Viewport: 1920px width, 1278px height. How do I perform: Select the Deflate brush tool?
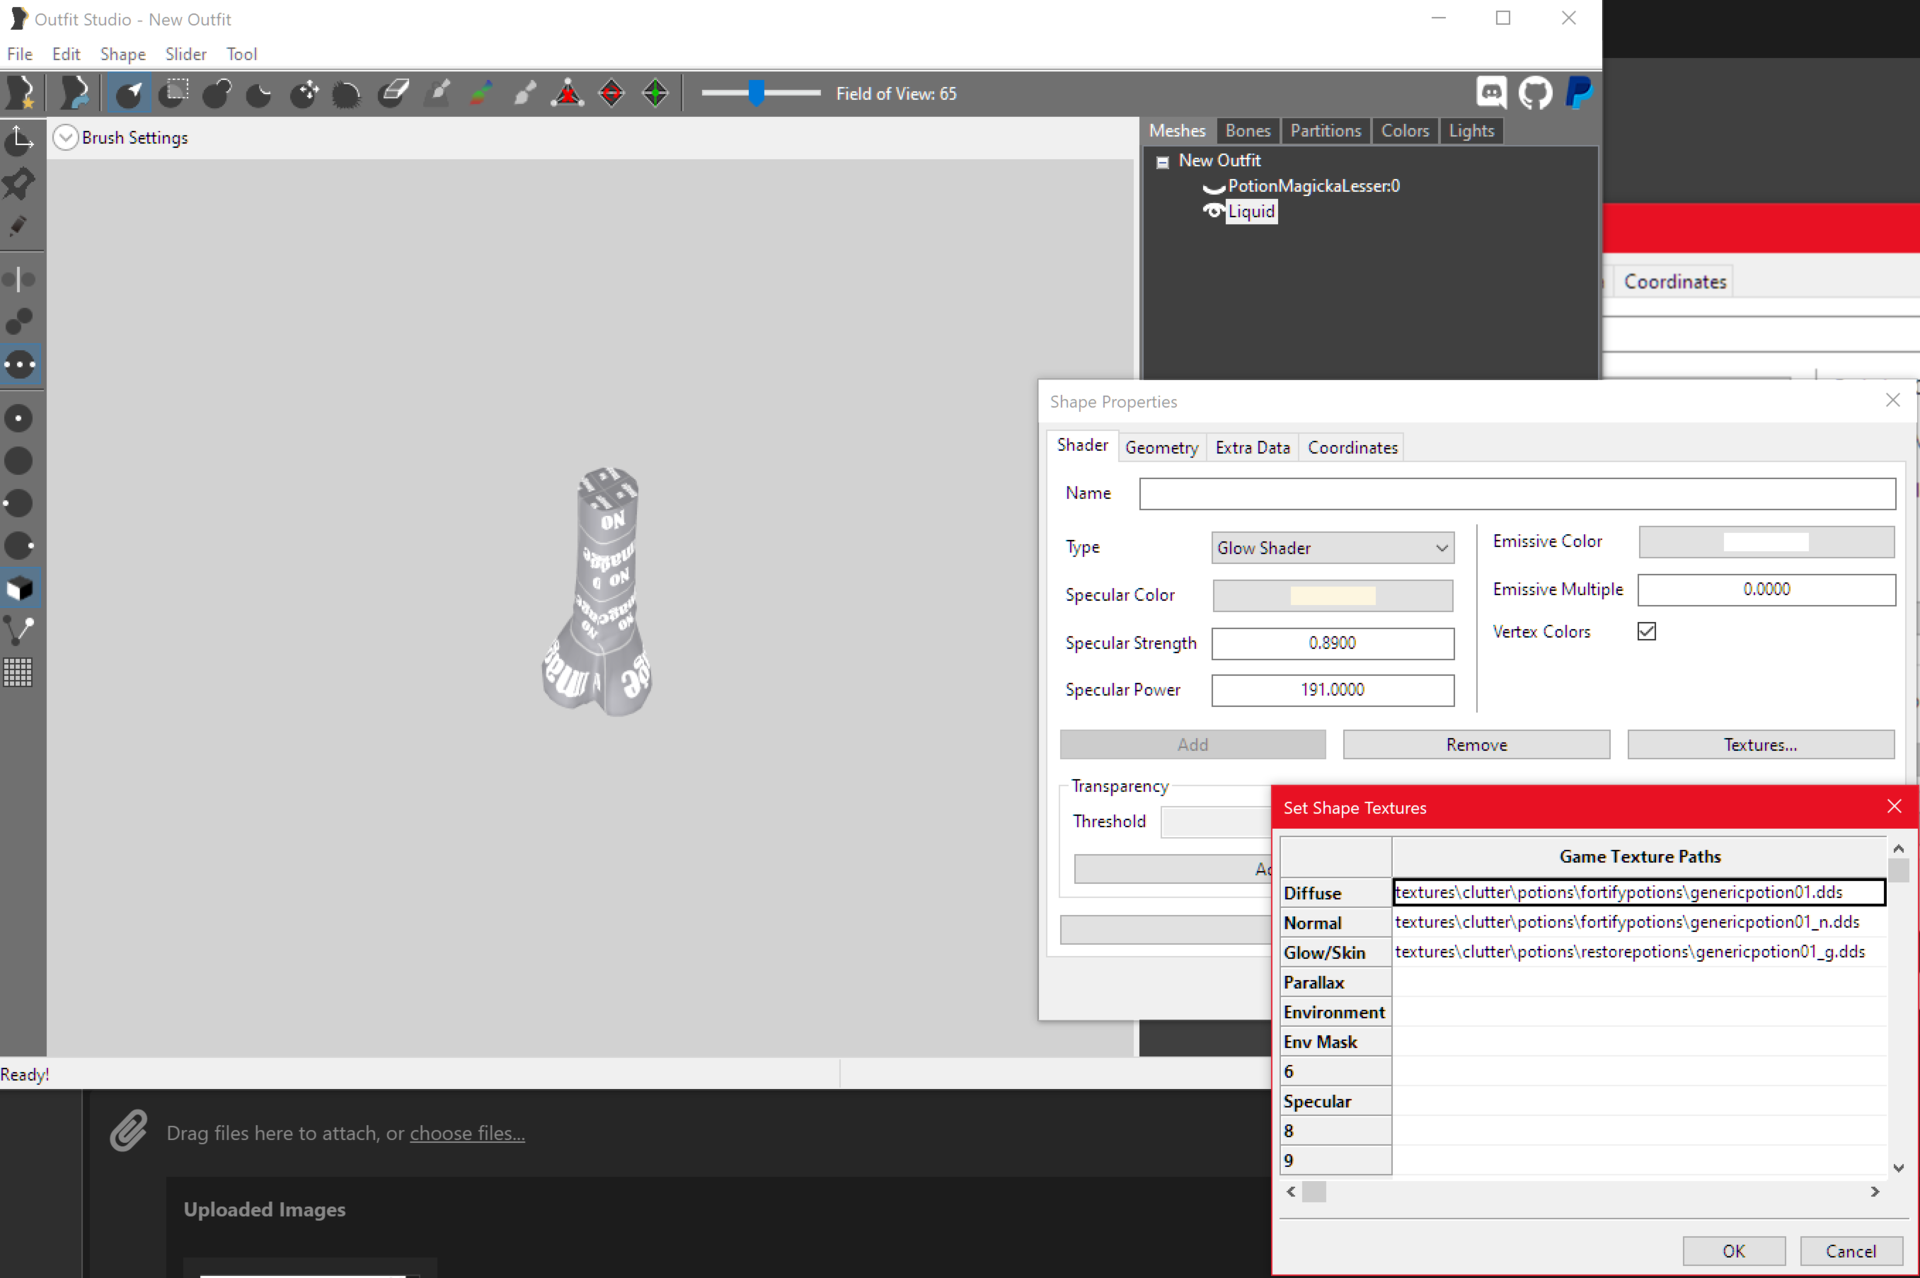[259, 94]
